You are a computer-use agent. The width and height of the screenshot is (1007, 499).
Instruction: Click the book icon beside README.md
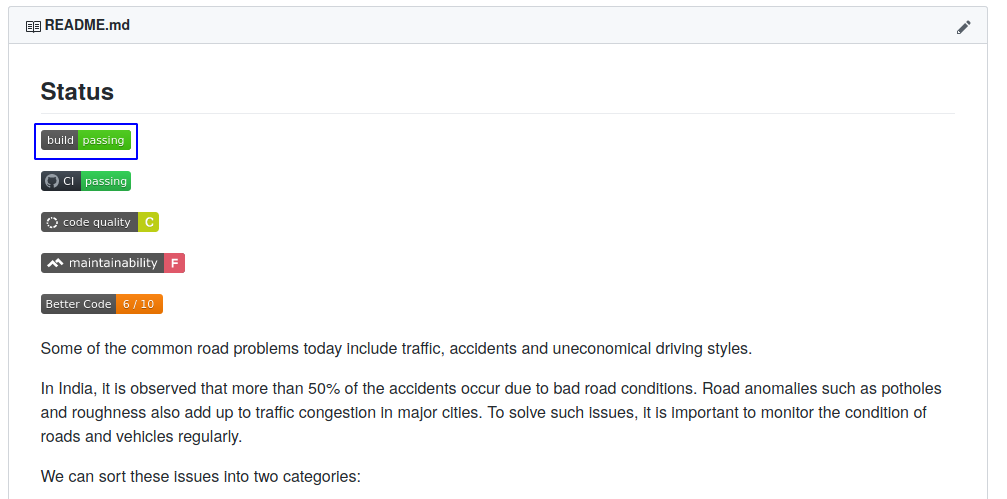[x=33, y=26]
